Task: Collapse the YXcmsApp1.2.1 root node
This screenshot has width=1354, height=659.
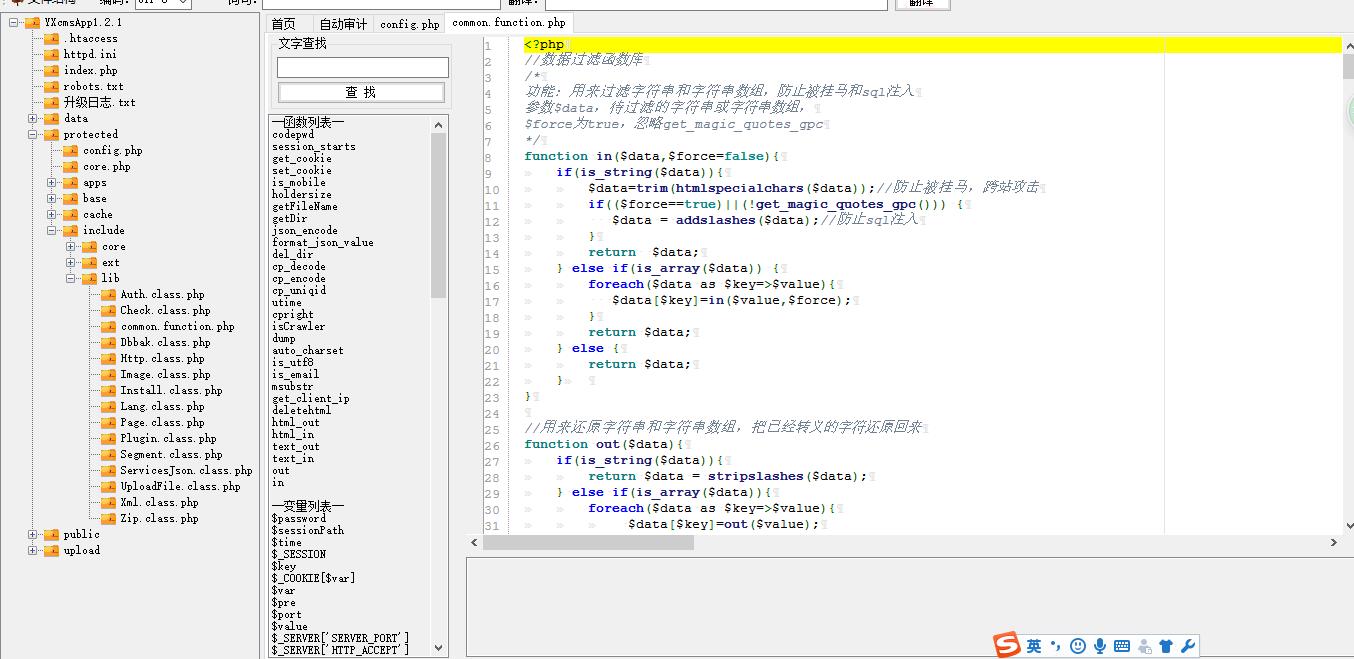Action: pos(13,22)
